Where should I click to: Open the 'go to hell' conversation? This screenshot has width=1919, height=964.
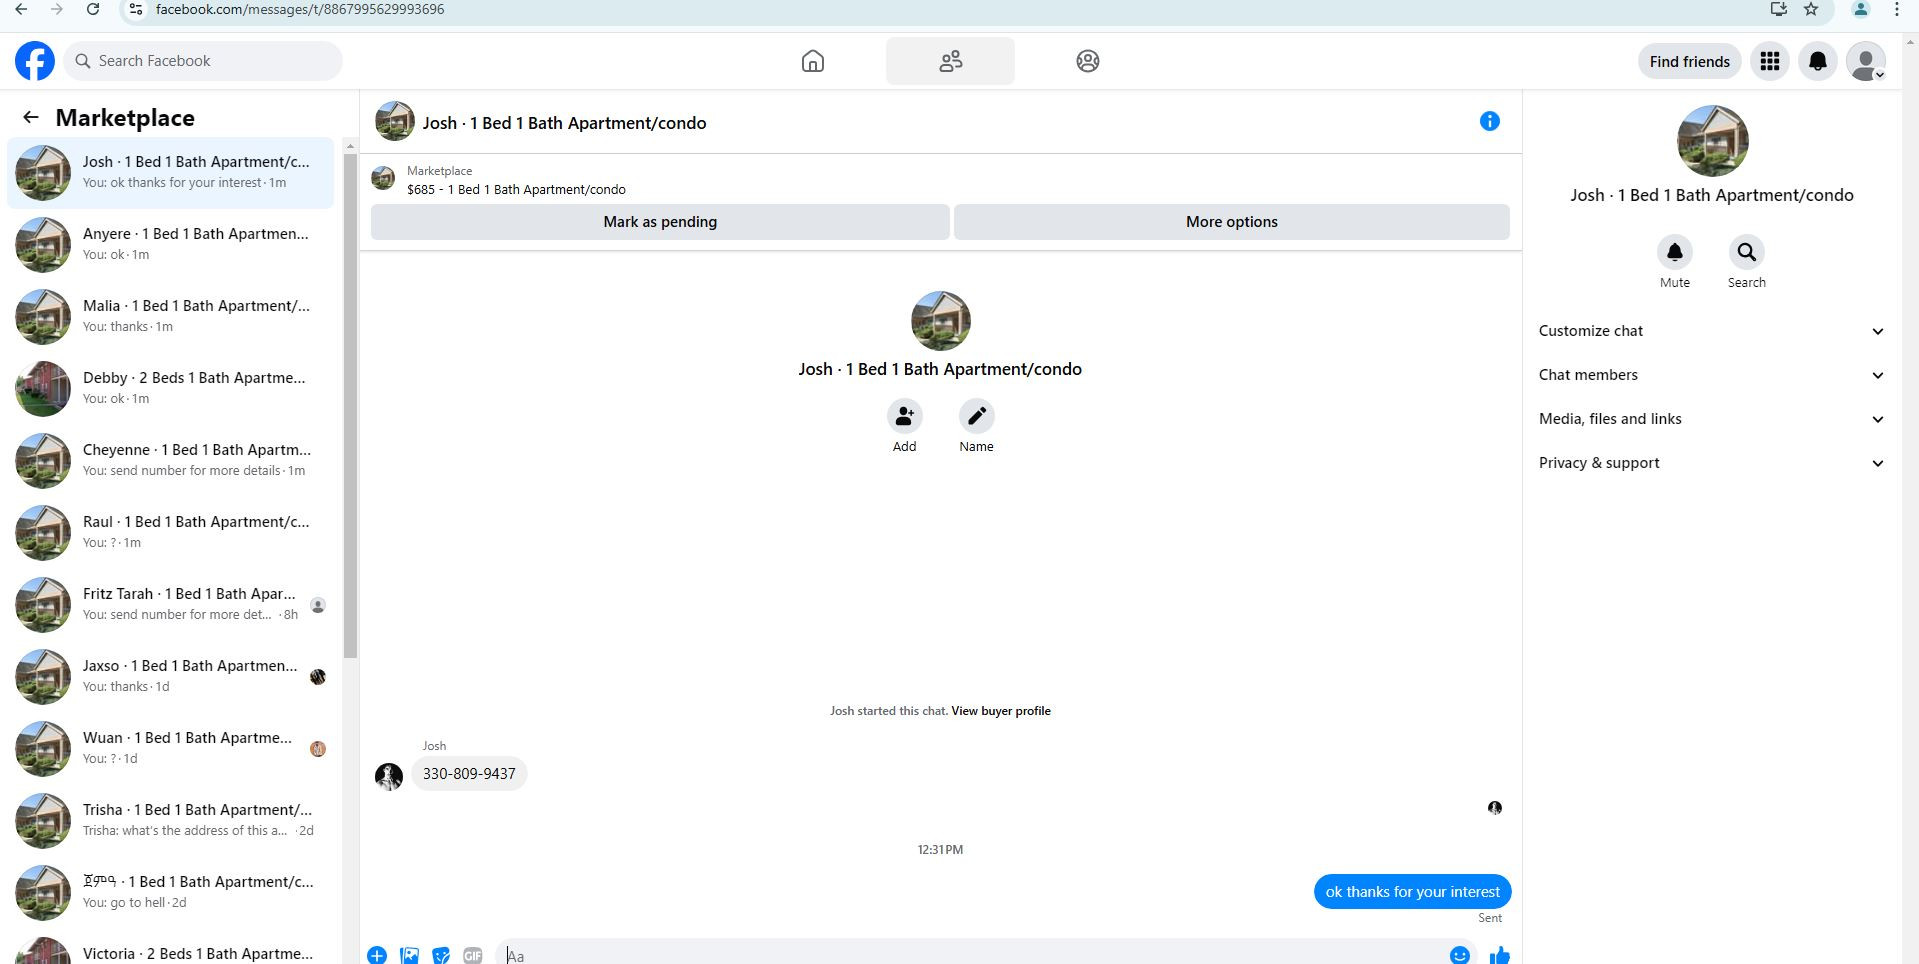pyautogui.click(x=171, y=893)
